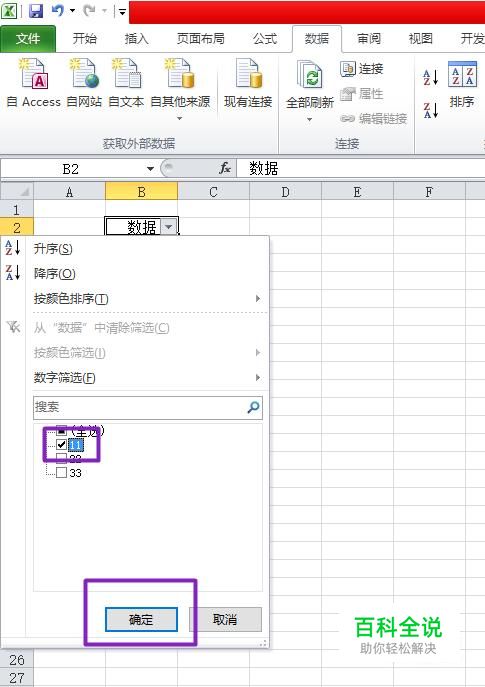Switch to the 页面布局 tab
Image resolution: width=485 pixels, height=687 pixels.
(200, 39)
